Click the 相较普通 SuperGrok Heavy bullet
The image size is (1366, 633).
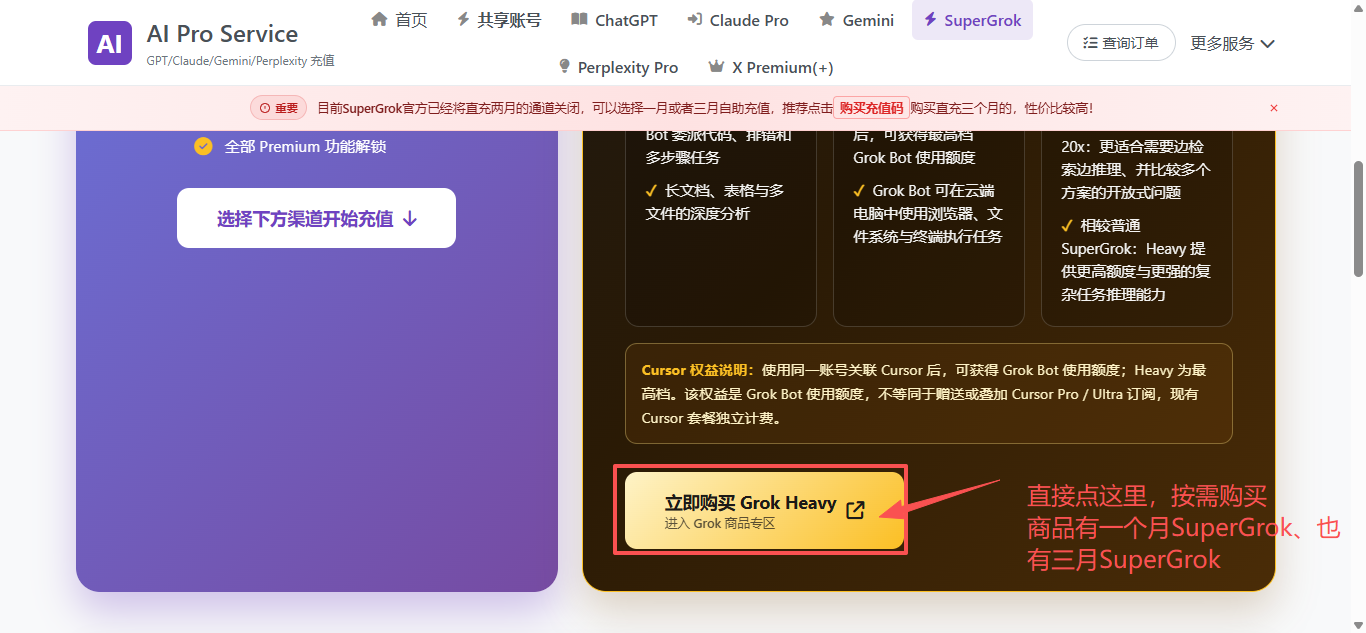(1134, 260)
